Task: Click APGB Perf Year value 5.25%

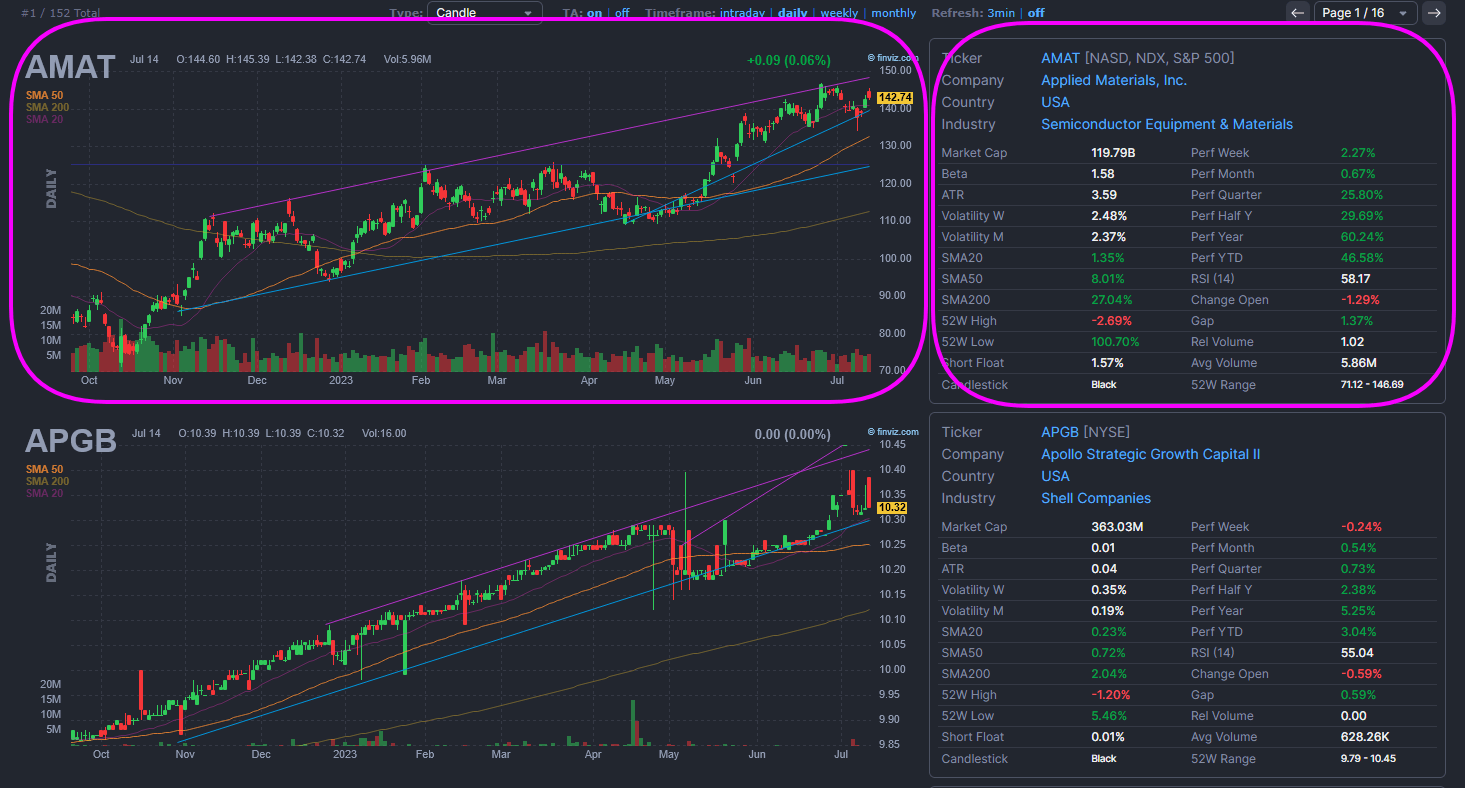Action: point(1358,611)
